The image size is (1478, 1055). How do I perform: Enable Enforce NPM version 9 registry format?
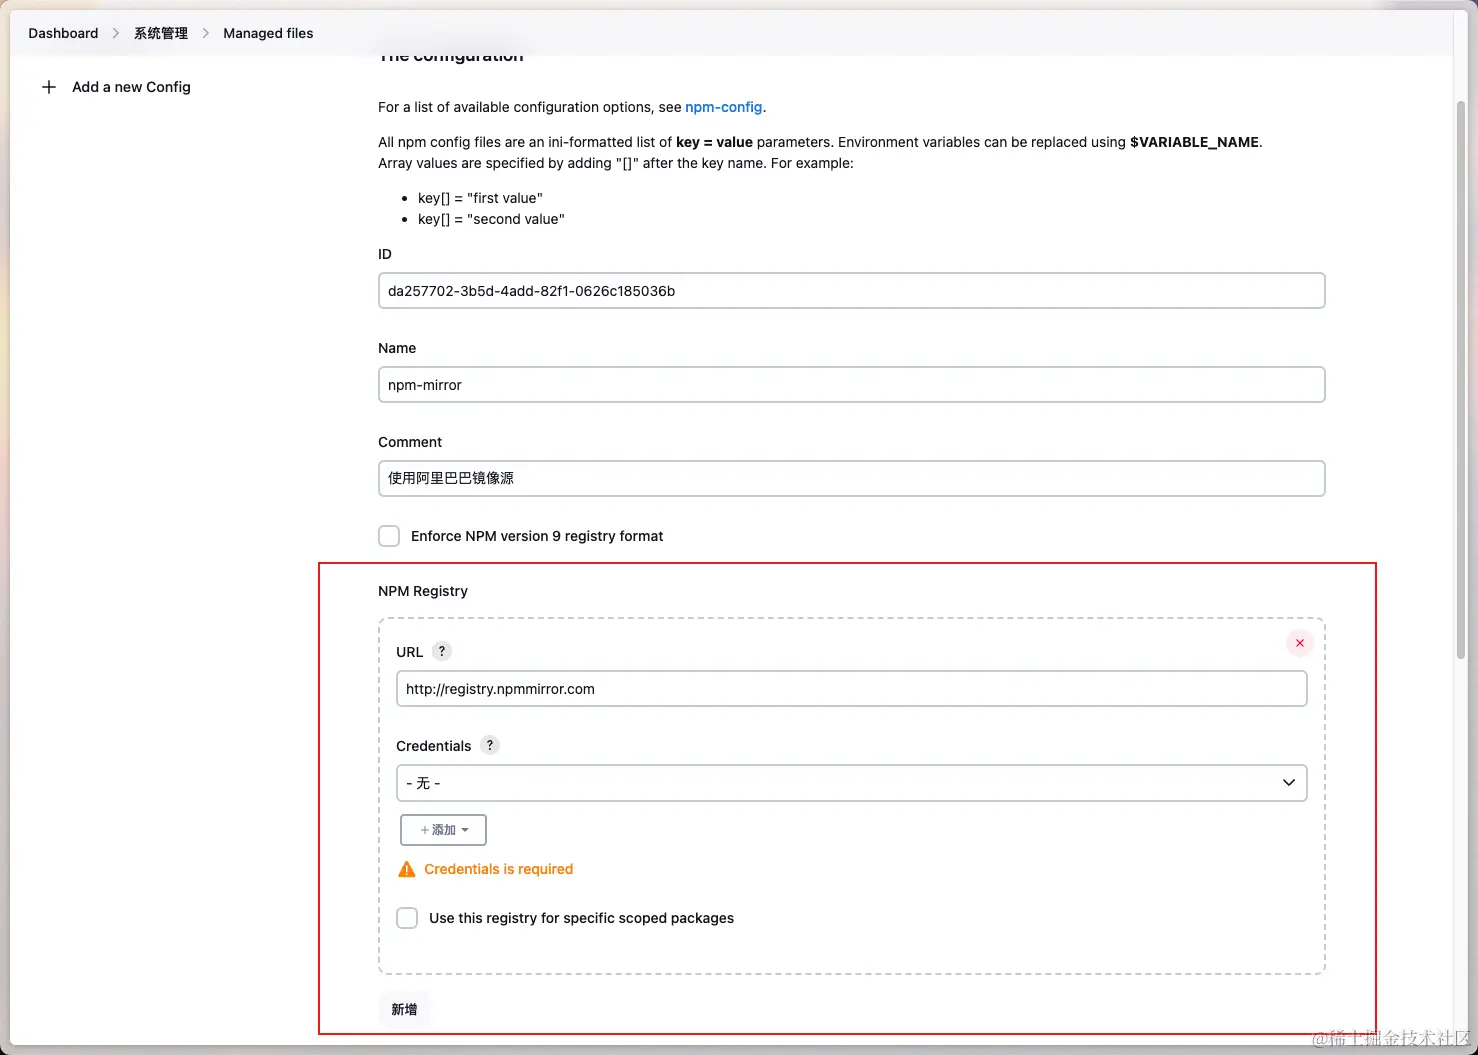[x=389, y=536]
